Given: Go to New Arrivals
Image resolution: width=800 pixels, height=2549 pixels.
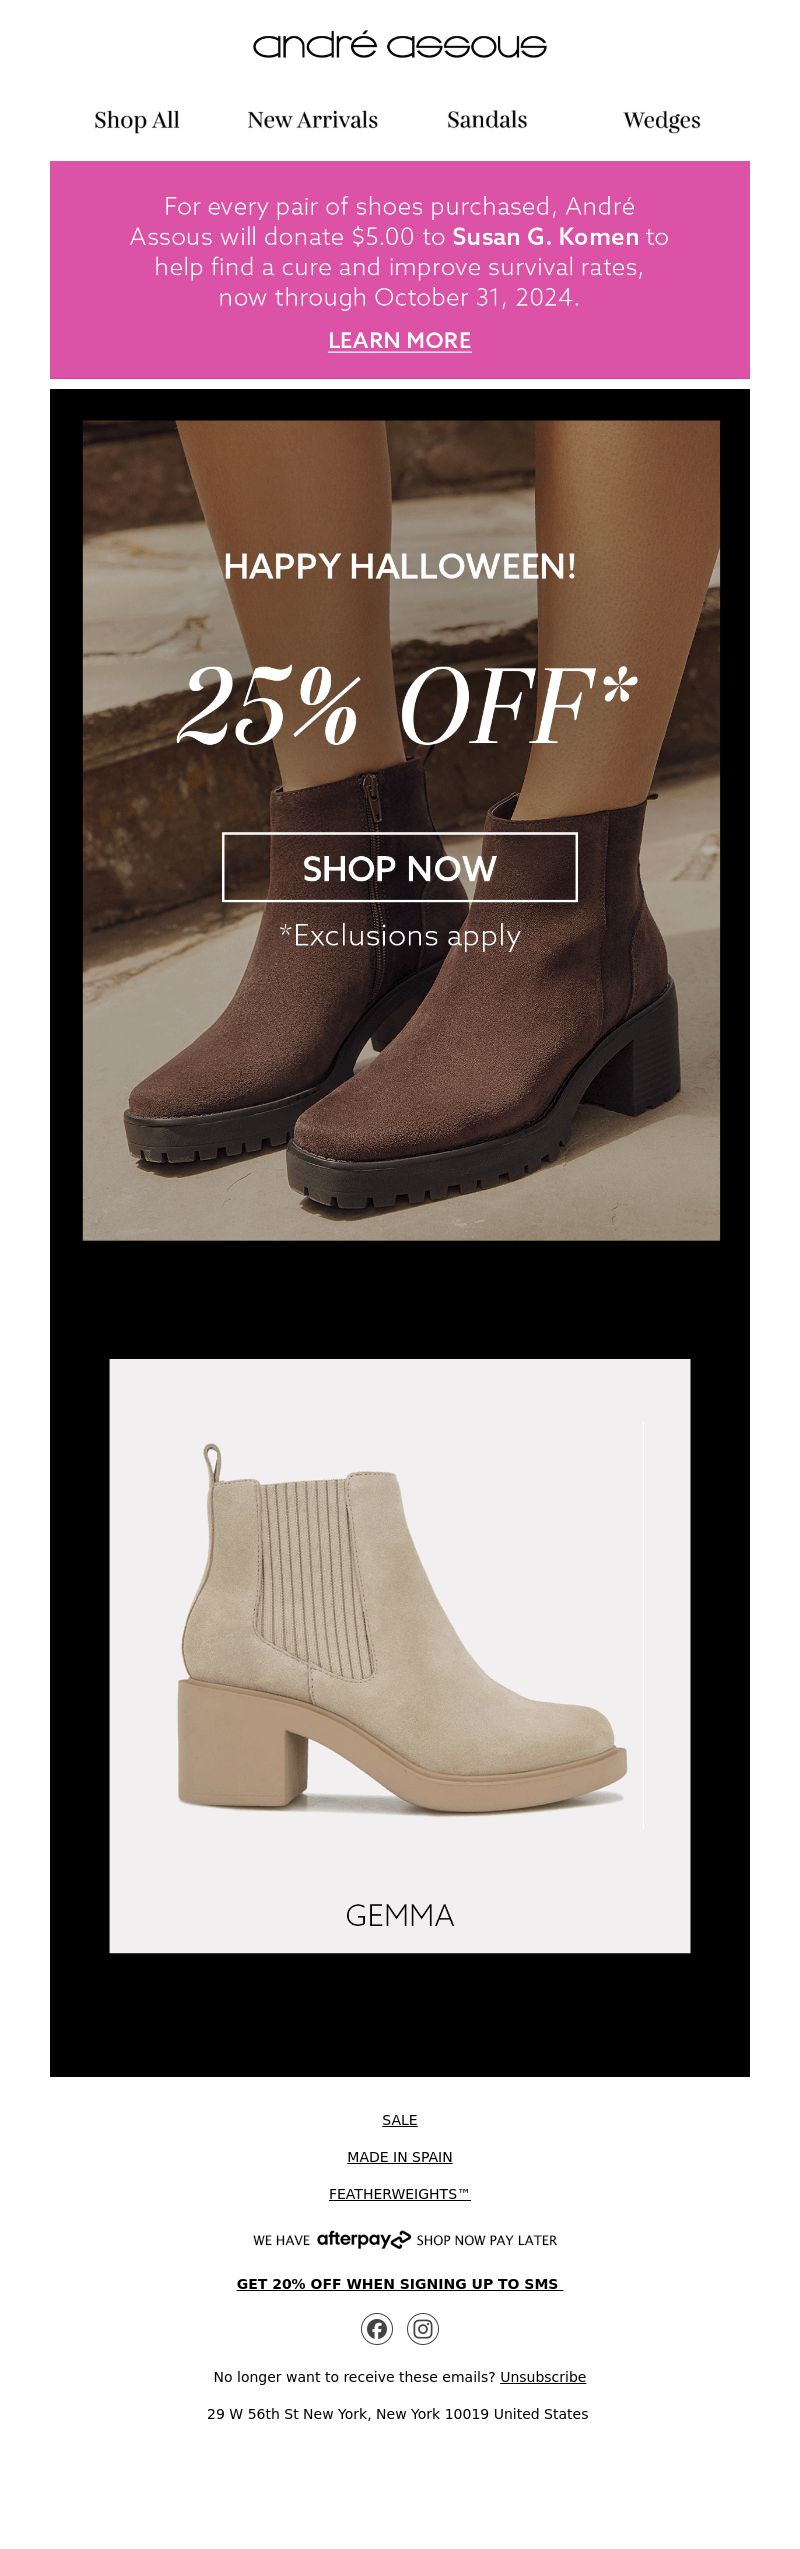Looking at the screenshot, I should click(313, 120).
